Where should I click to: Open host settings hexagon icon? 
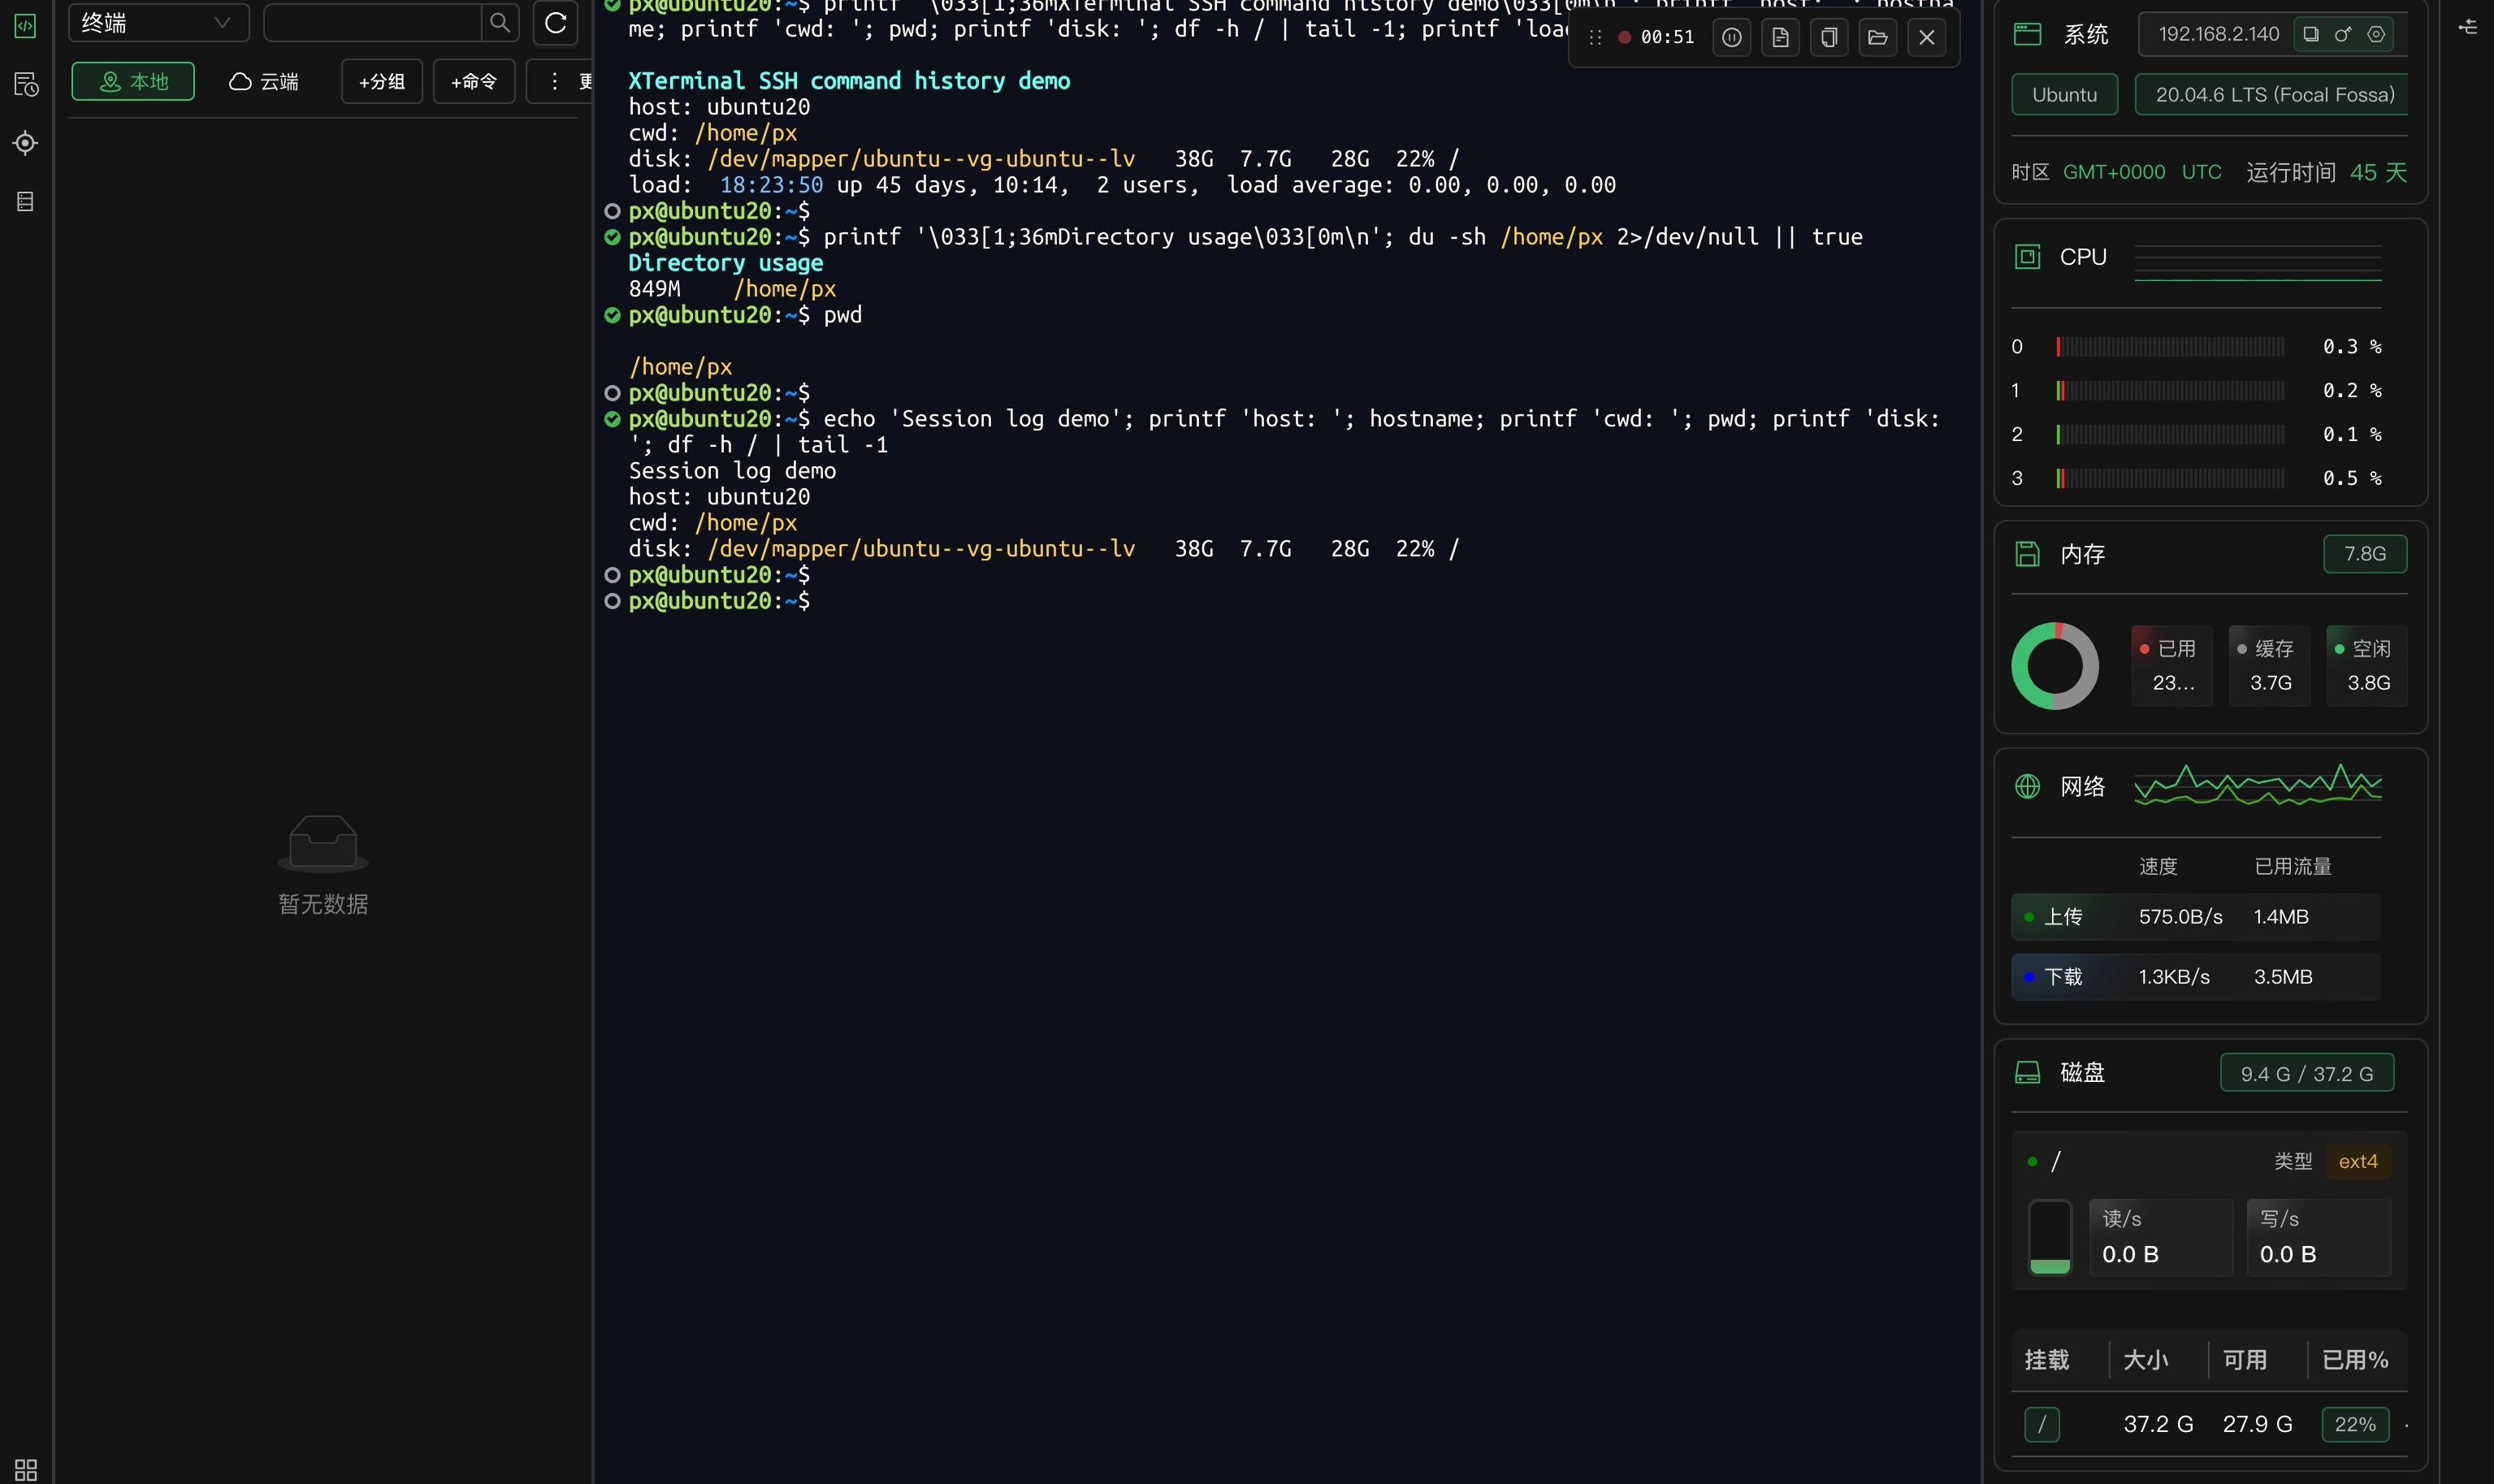pos(2377,34)
